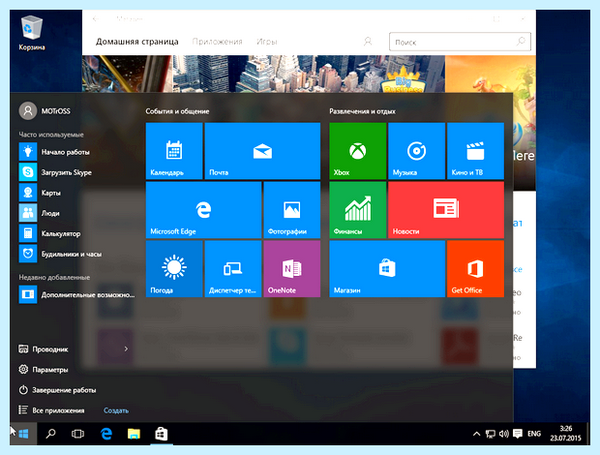The height and width of the screenshot is (455, 600).
Task: Launch Edge from the taskbar
Action: 106,434
